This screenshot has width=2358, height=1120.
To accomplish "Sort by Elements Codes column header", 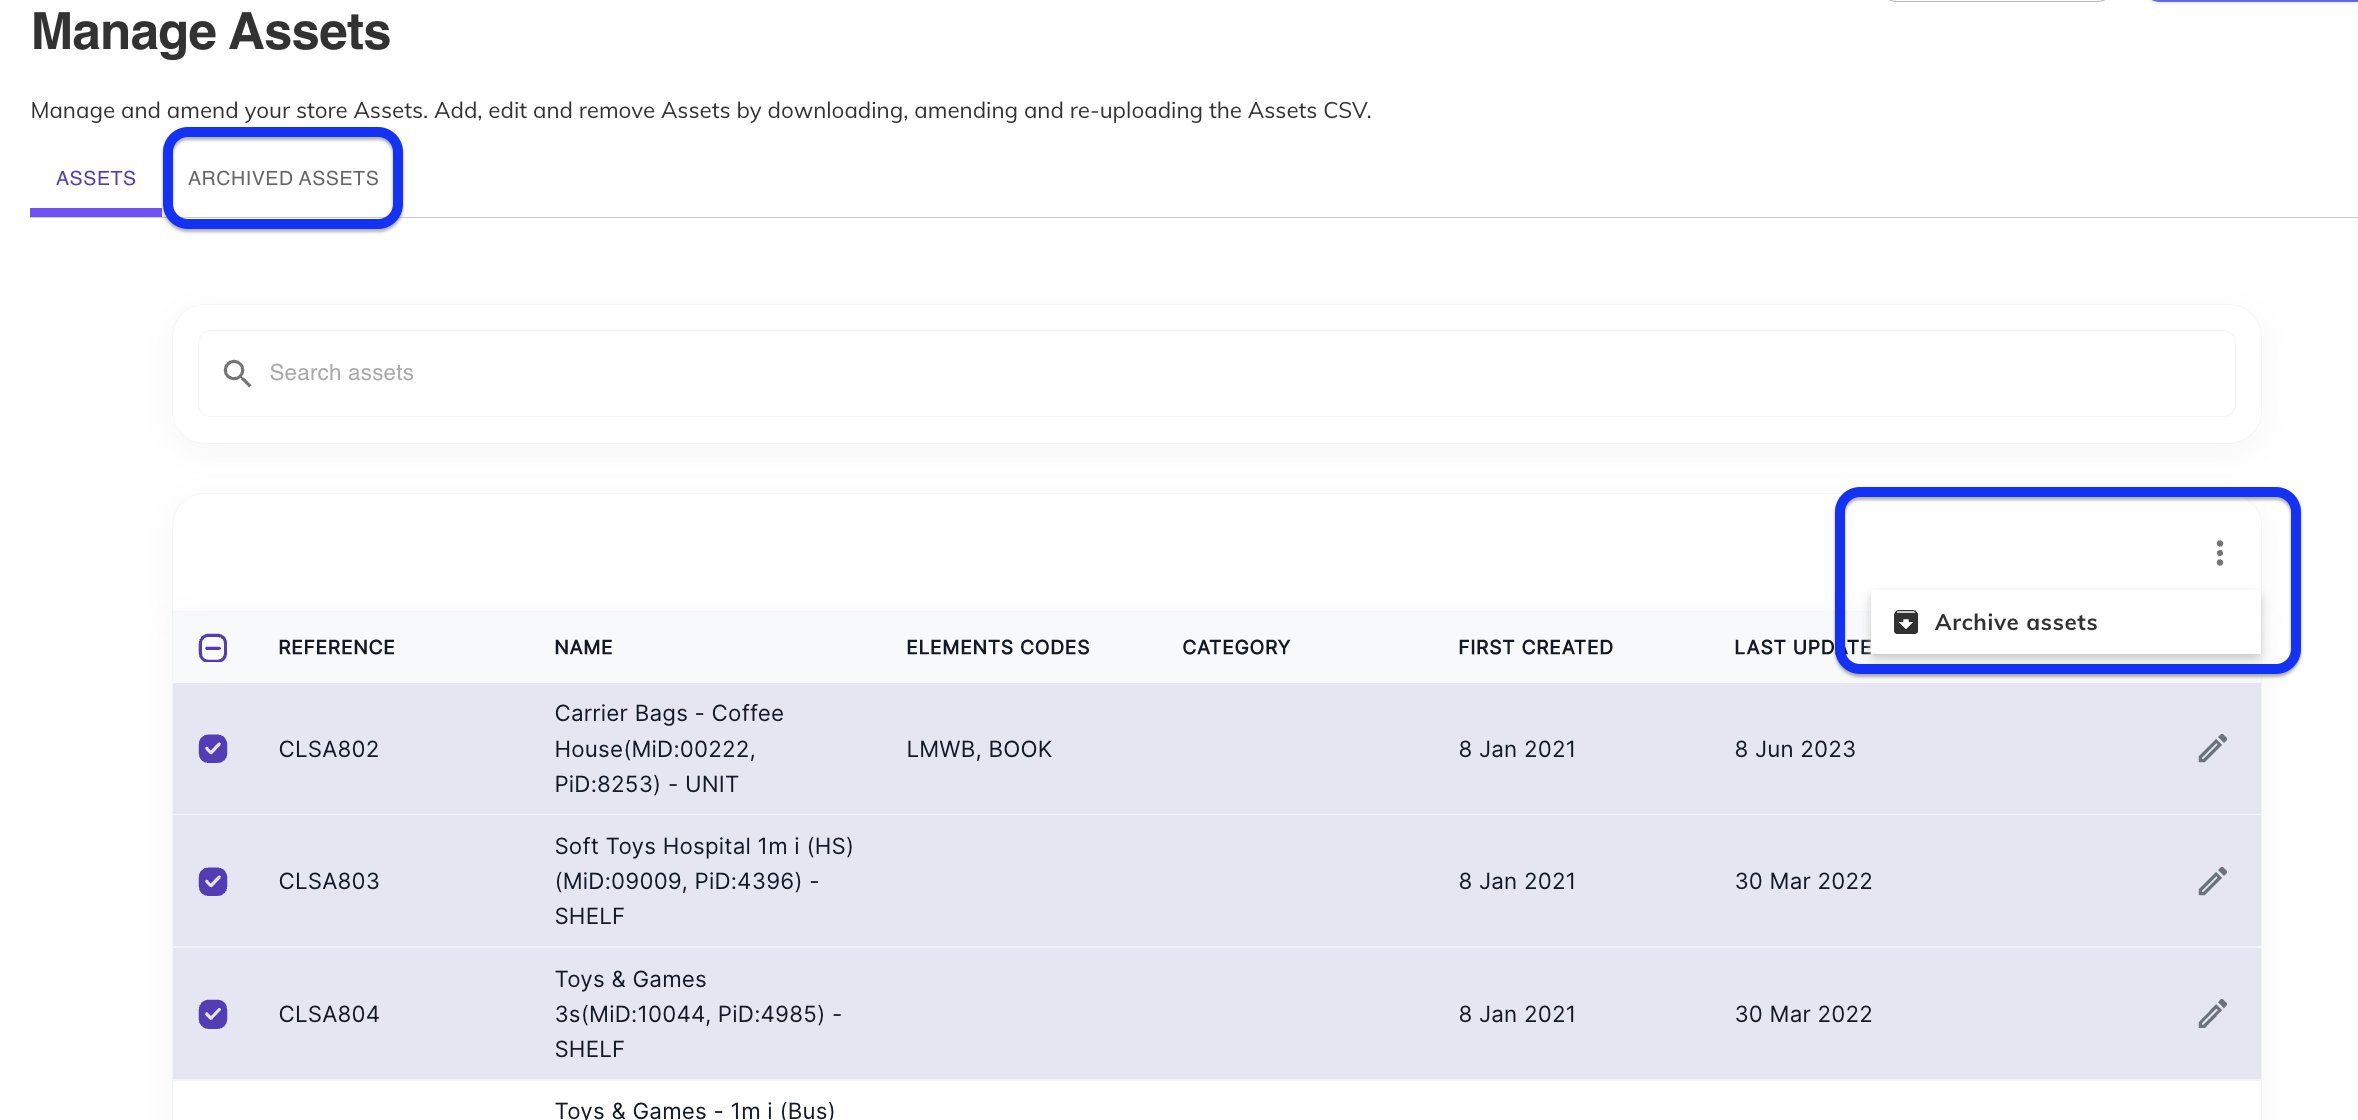I will click(x=997, y=647).
